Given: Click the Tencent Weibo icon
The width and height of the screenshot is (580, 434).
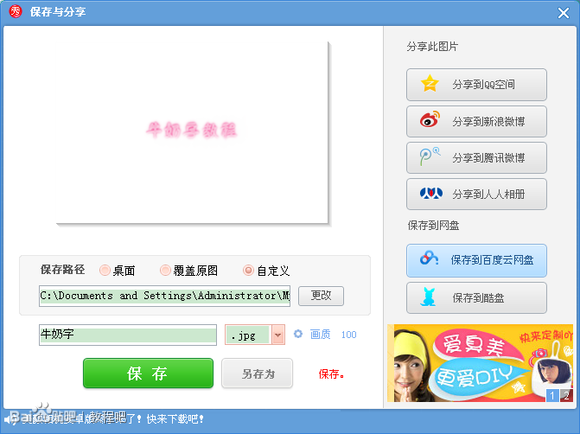Looking at the screenshot, I should 429,157.
